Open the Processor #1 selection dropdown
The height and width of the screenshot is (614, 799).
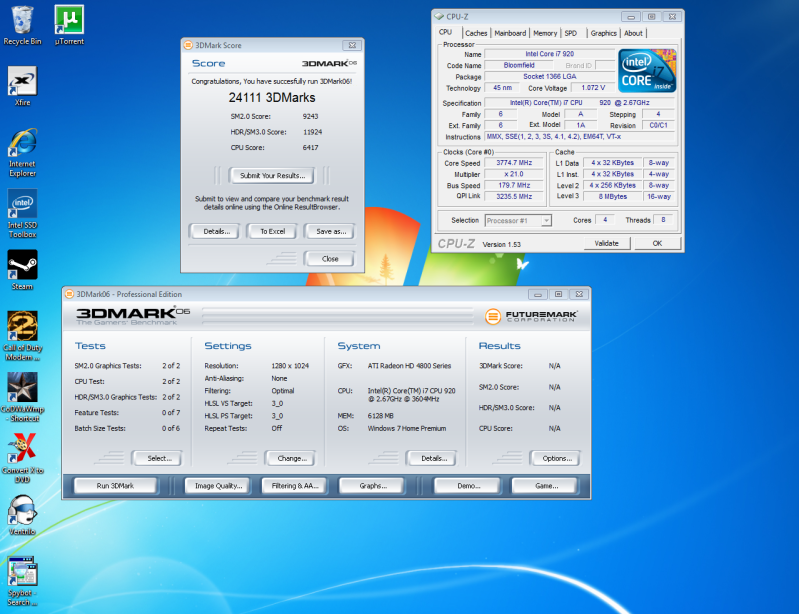(518, 221)
